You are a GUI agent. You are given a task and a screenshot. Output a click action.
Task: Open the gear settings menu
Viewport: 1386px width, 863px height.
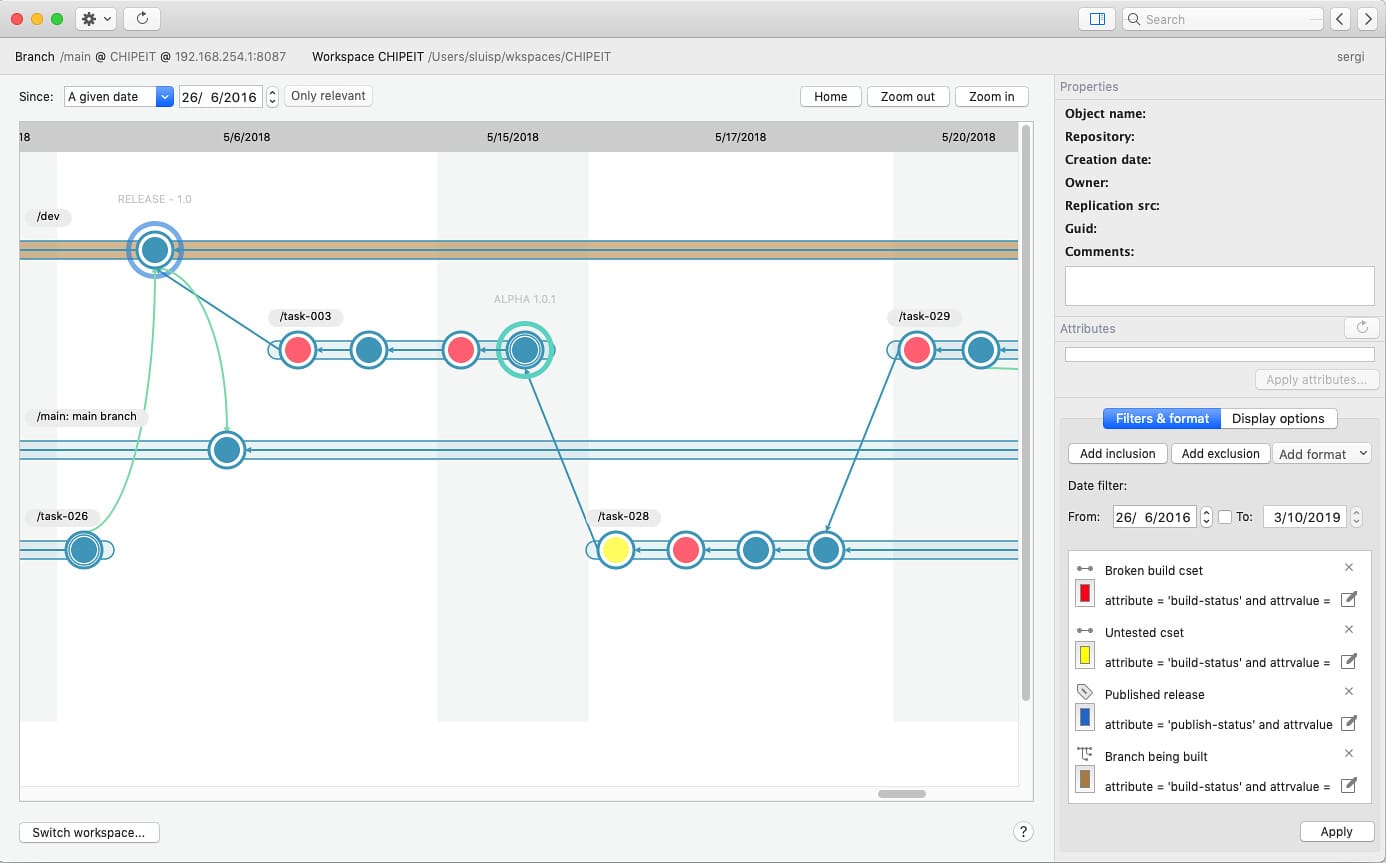(x=96, y=19)
